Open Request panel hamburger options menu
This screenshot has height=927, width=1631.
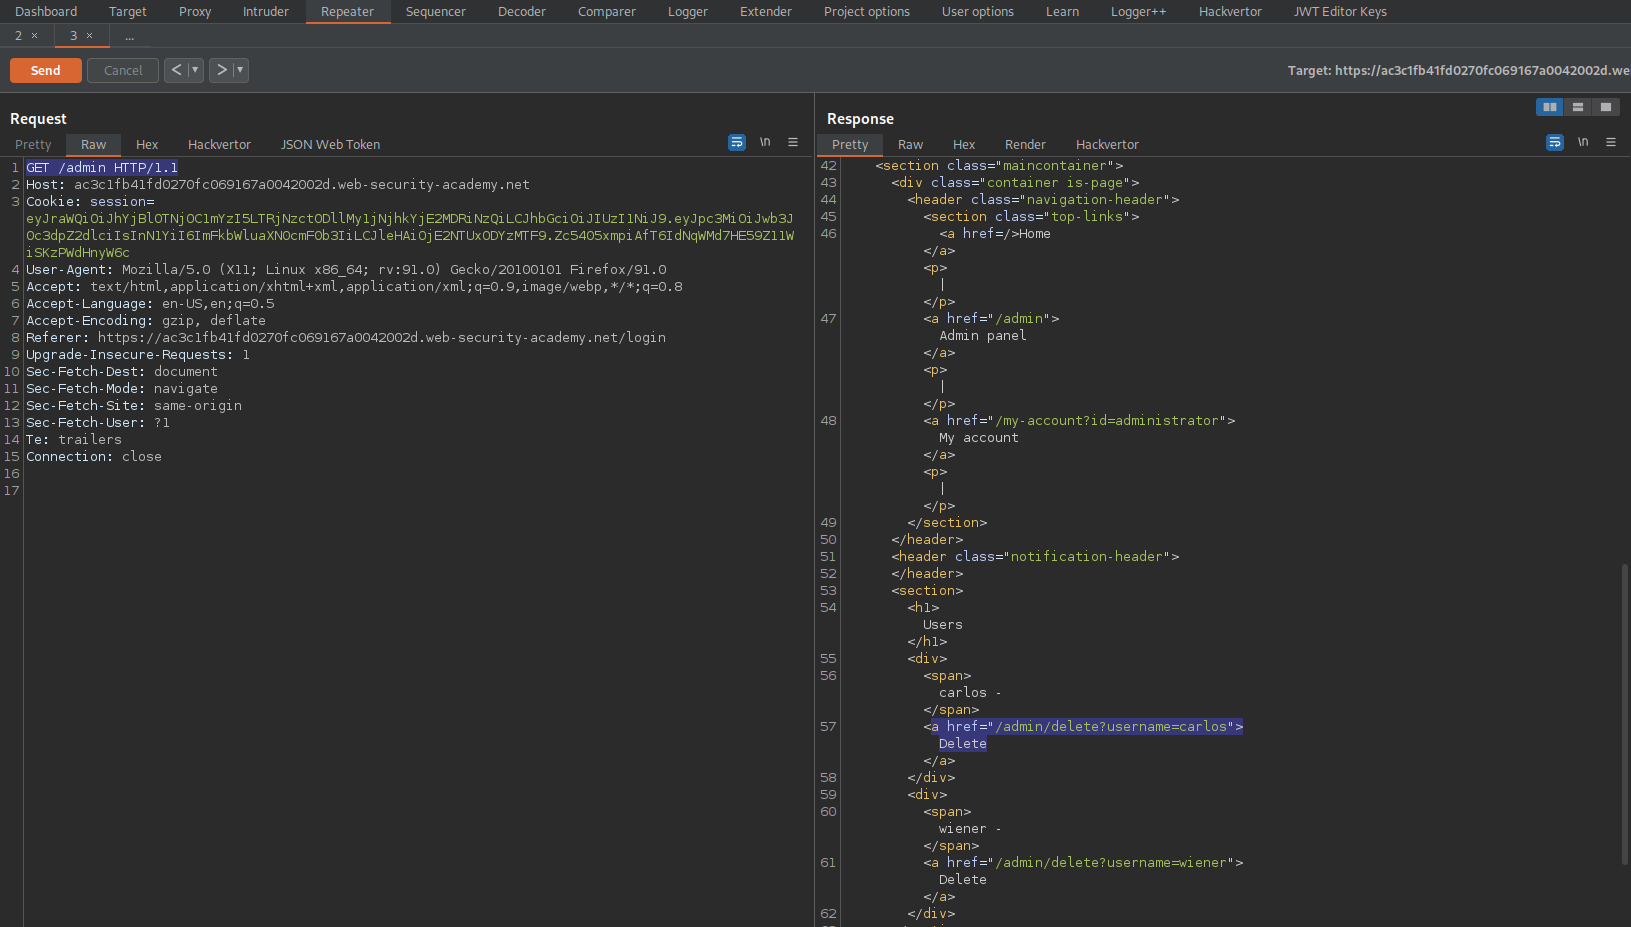(x=793, y=142)
